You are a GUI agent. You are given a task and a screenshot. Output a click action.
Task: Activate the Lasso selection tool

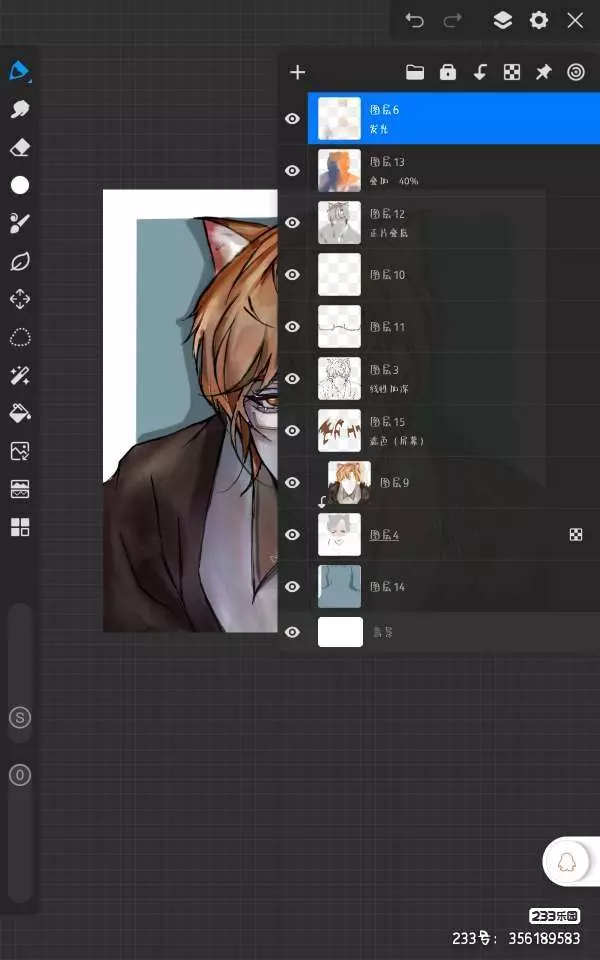pyautogui.click(x=20, y=337)
